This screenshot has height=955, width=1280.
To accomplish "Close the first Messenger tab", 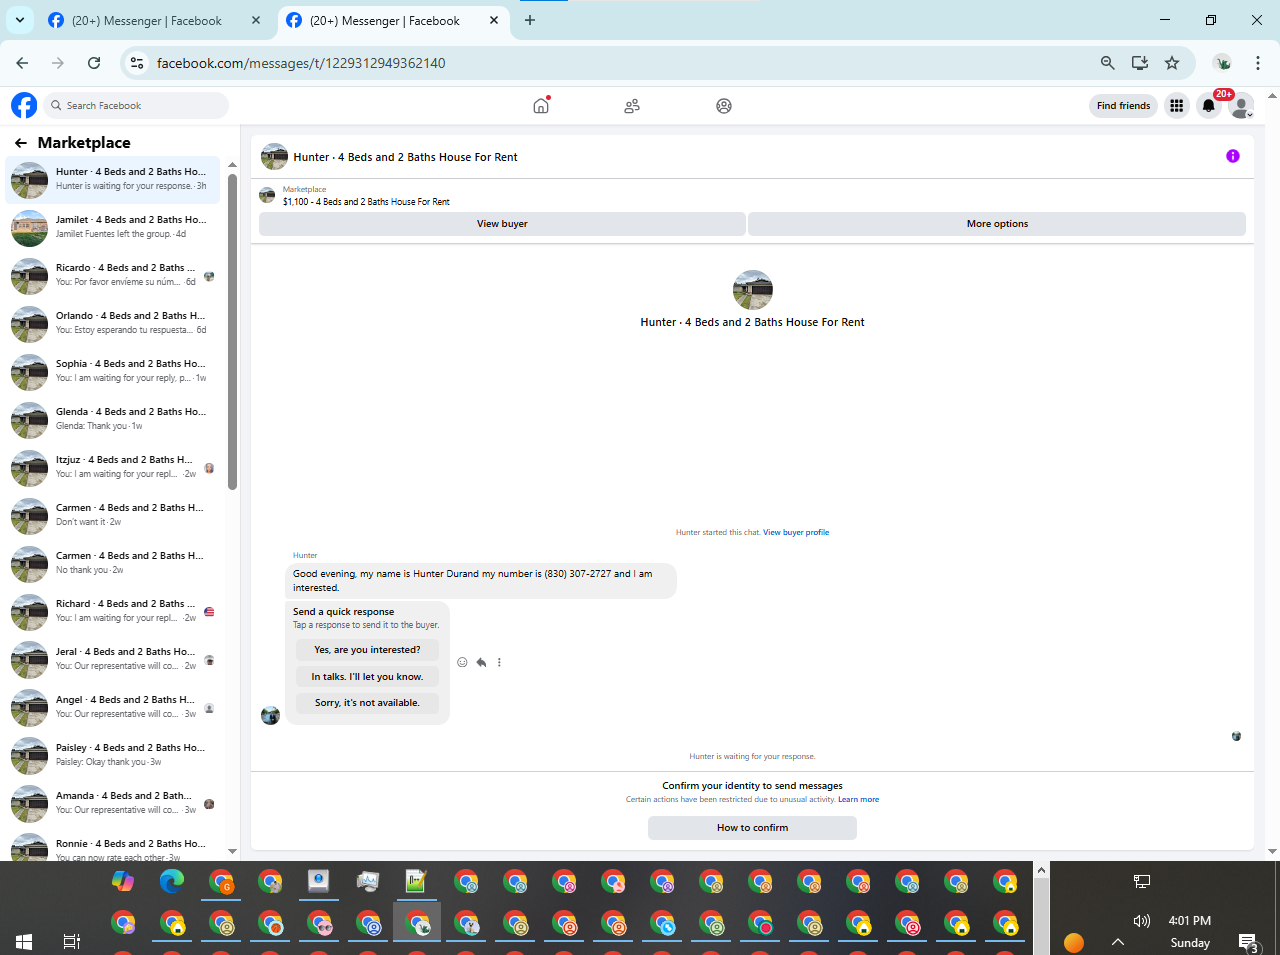I will tap(256, 20).
